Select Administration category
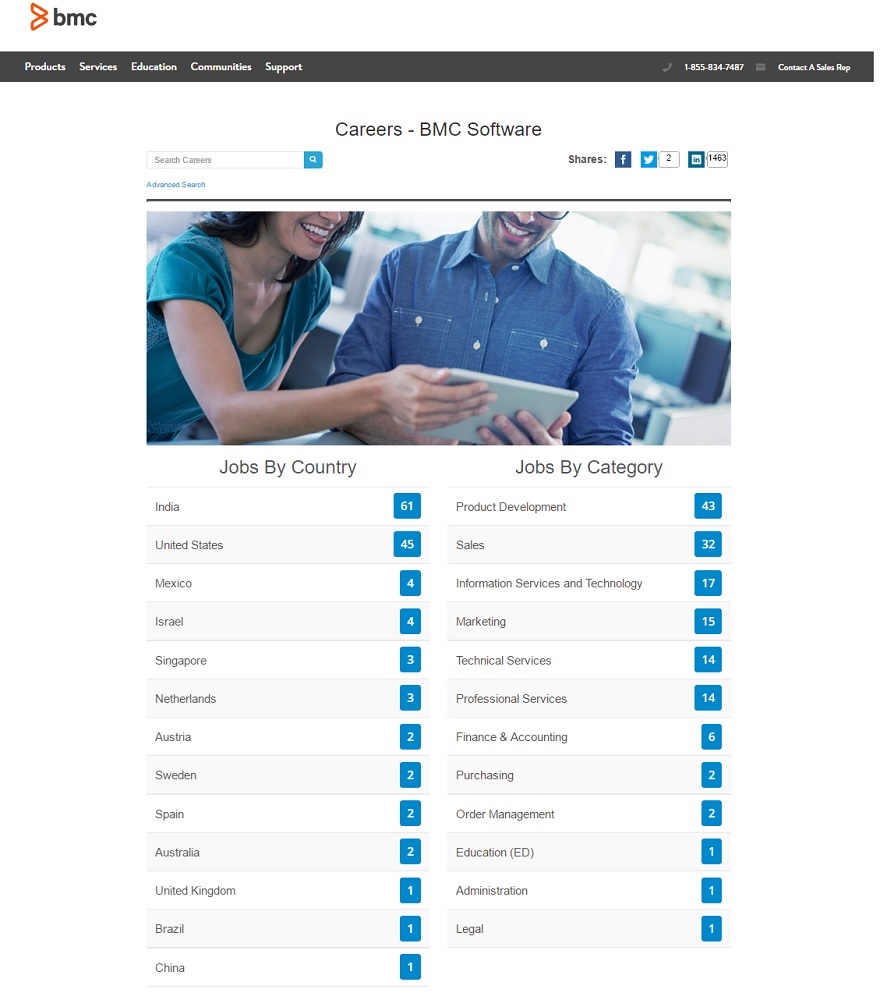887x1000 pixels. click(x=589, y=890)
